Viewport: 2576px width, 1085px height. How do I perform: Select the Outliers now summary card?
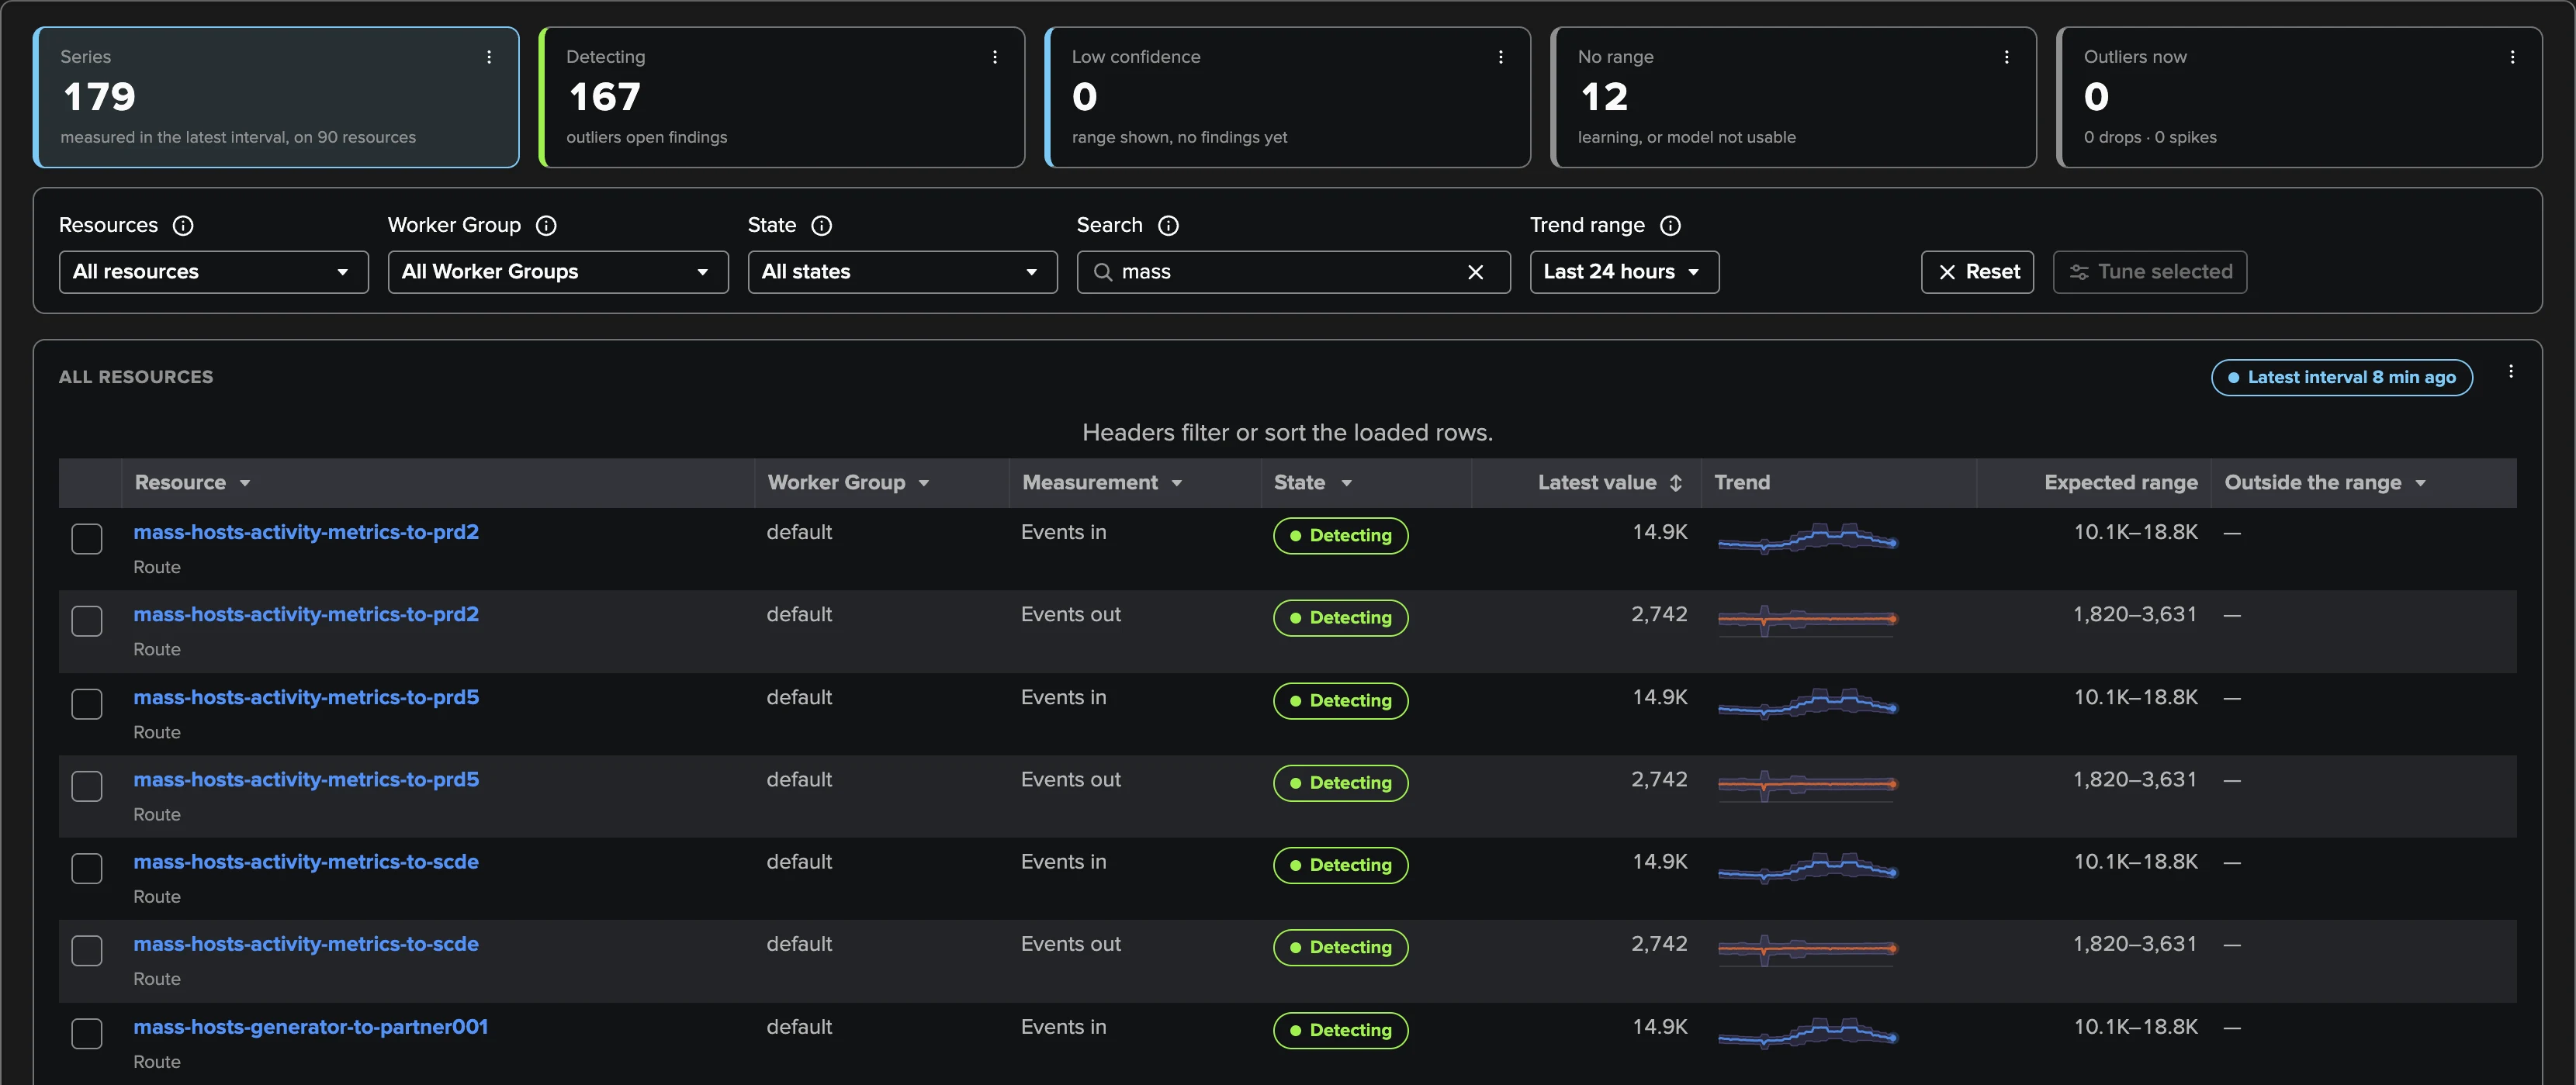pos(2300,97)
